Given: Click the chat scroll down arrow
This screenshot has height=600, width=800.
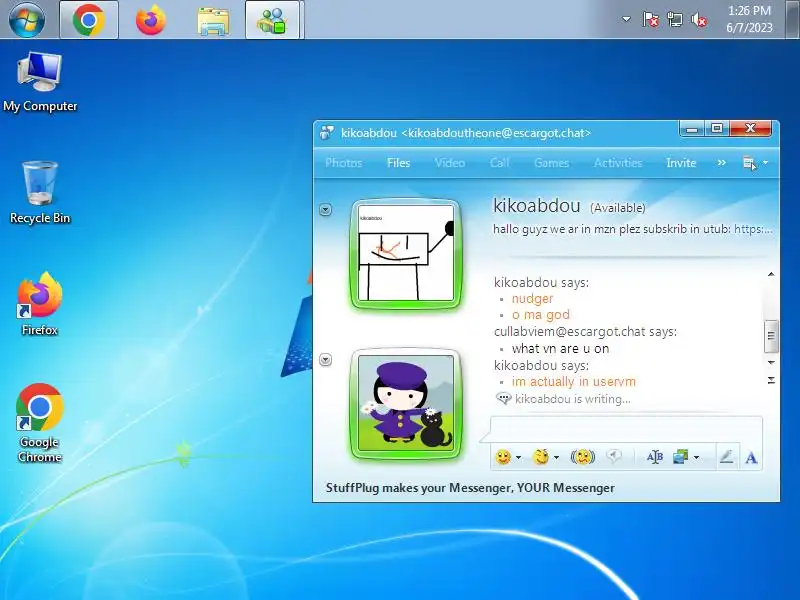Looking at the screenshot, I should coord(771,363).
